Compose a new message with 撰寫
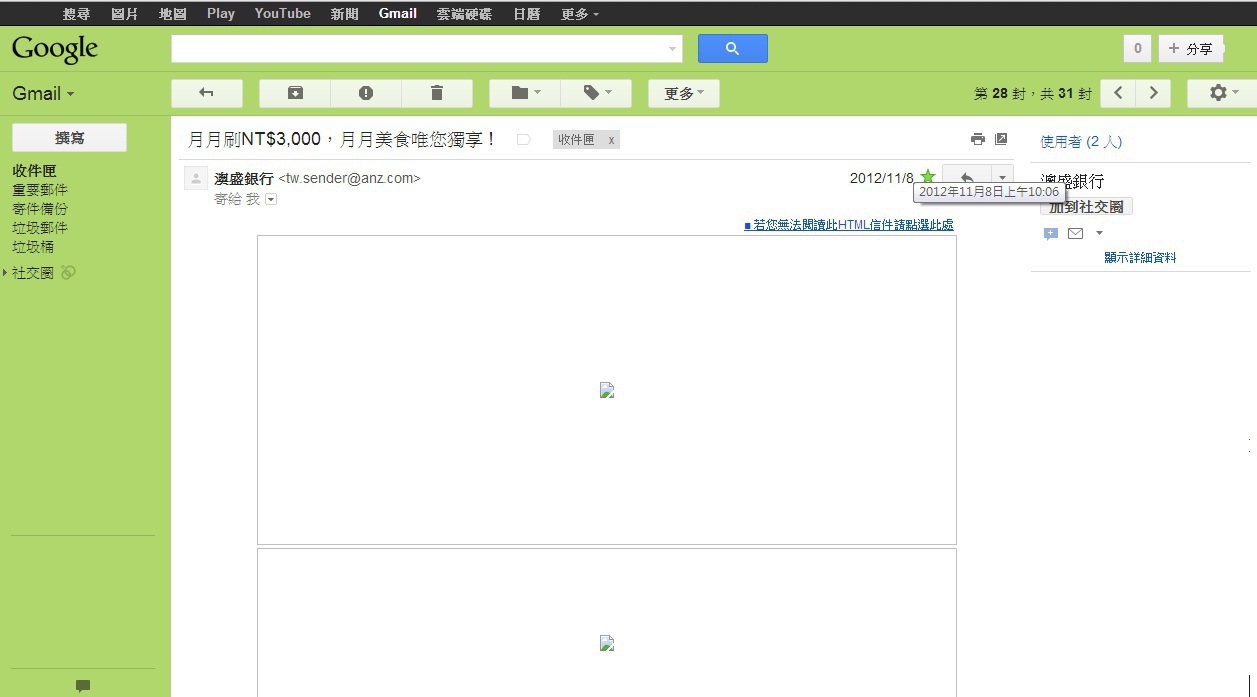Screen dimensions: 1257x697 (69, 138)
